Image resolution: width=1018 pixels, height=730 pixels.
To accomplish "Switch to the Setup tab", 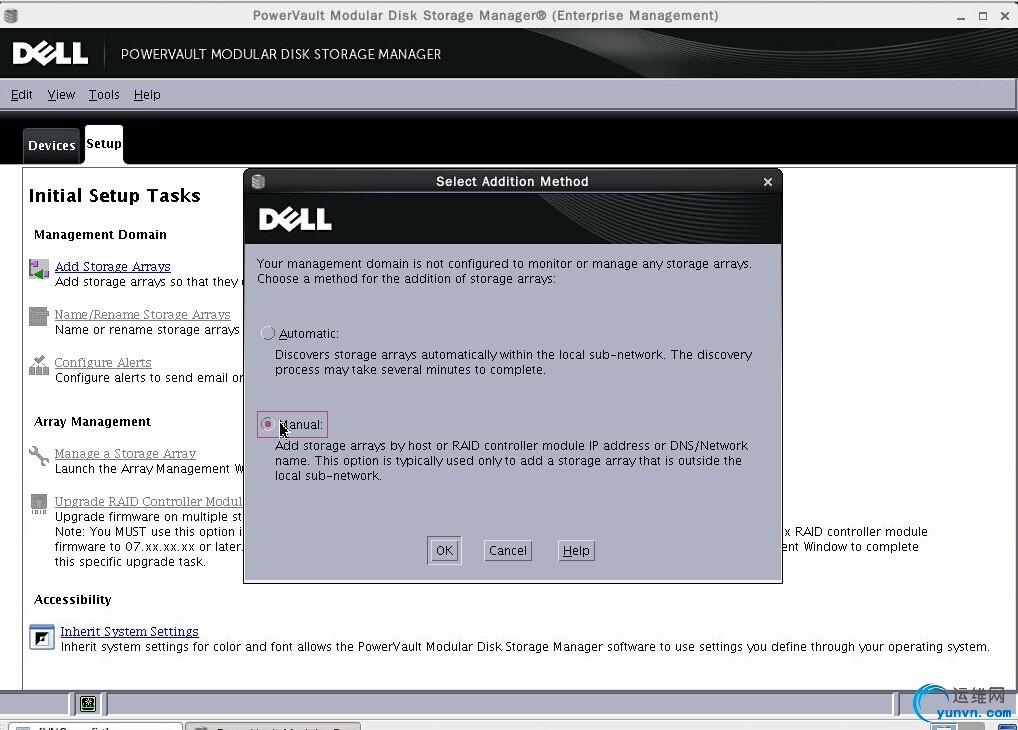I will [x=104, y=144].
